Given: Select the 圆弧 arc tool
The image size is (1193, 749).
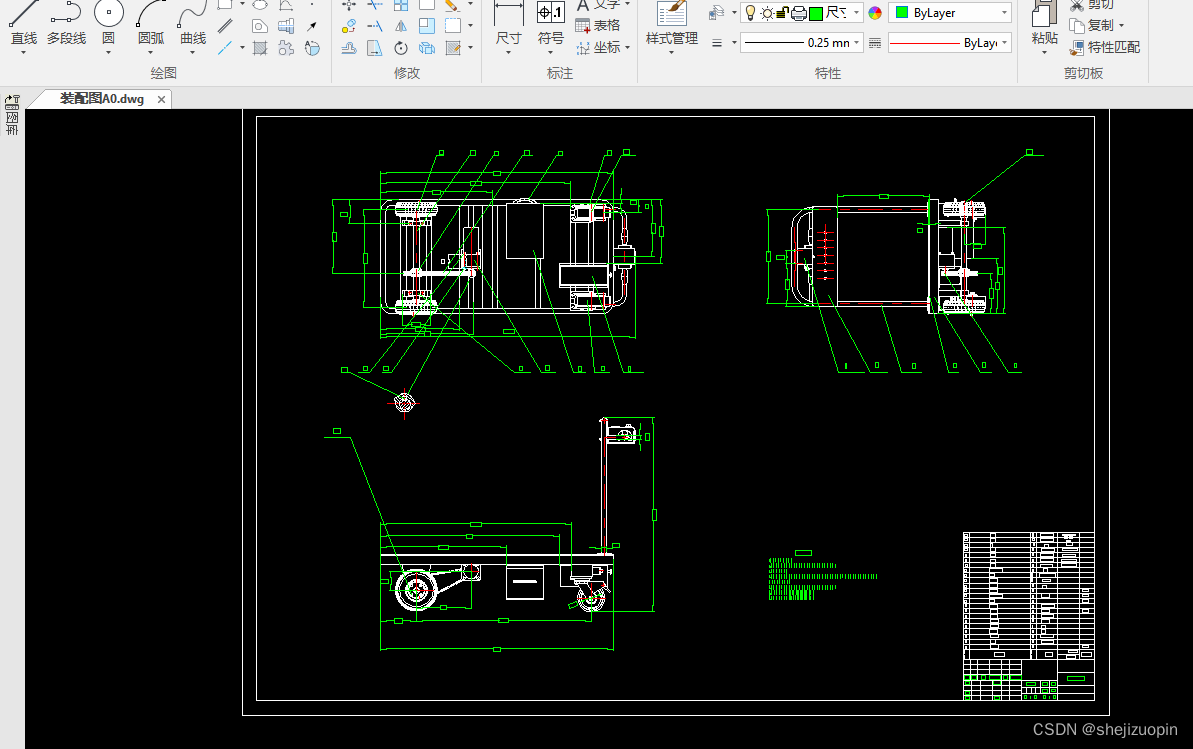Looking at the screenshot, I should pyautogui.click(x=151, y=23).
